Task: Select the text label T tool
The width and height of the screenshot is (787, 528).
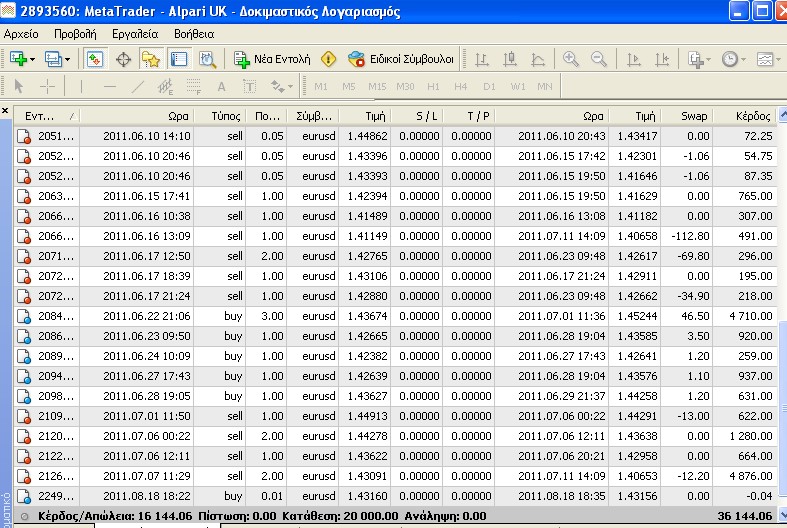Action: (249, 86)
